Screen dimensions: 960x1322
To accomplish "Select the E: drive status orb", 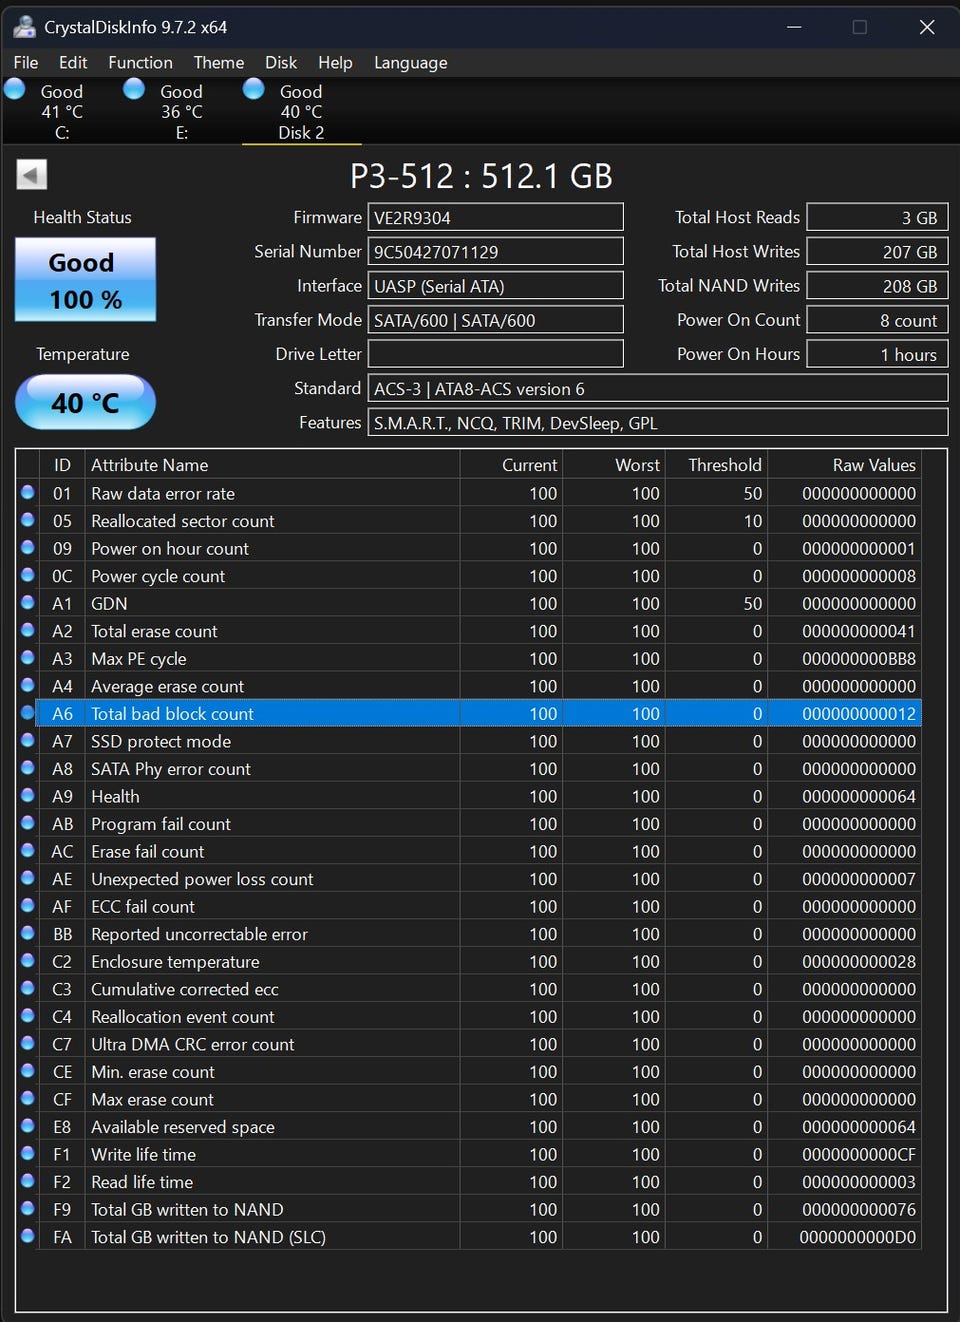I will [x=134, y=90].
